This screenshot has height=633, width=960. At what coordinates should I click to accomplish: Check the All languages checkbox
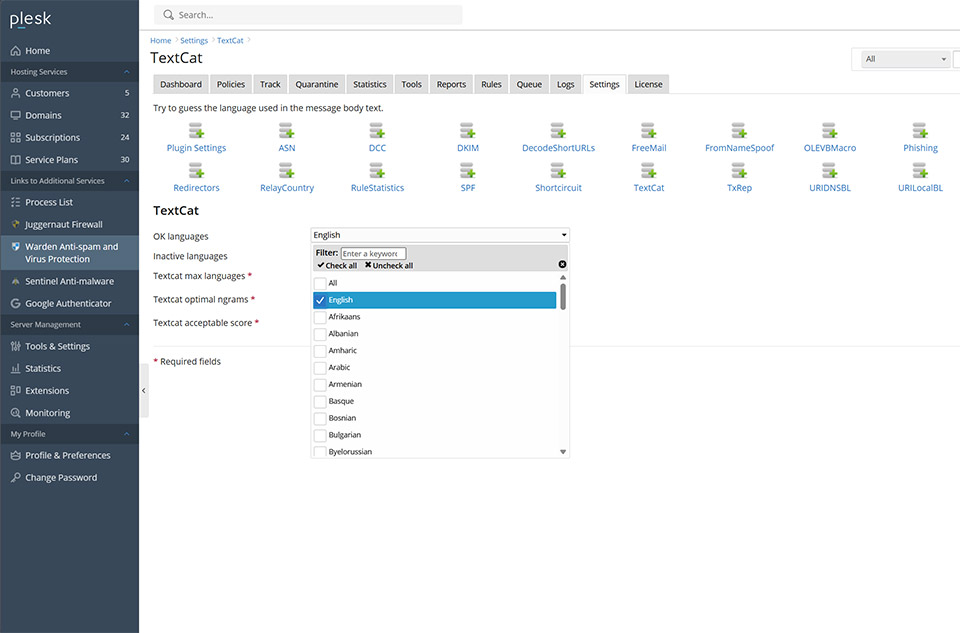tap(320, 283)
